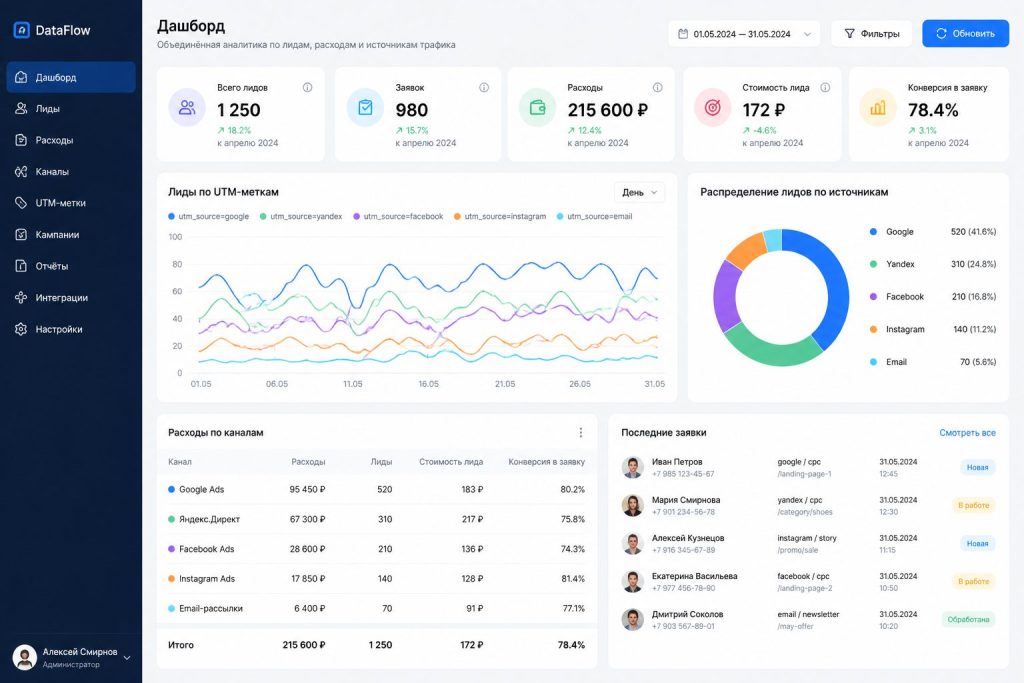Click the Обновить button
1024x683 pixels.
(965, 33)
